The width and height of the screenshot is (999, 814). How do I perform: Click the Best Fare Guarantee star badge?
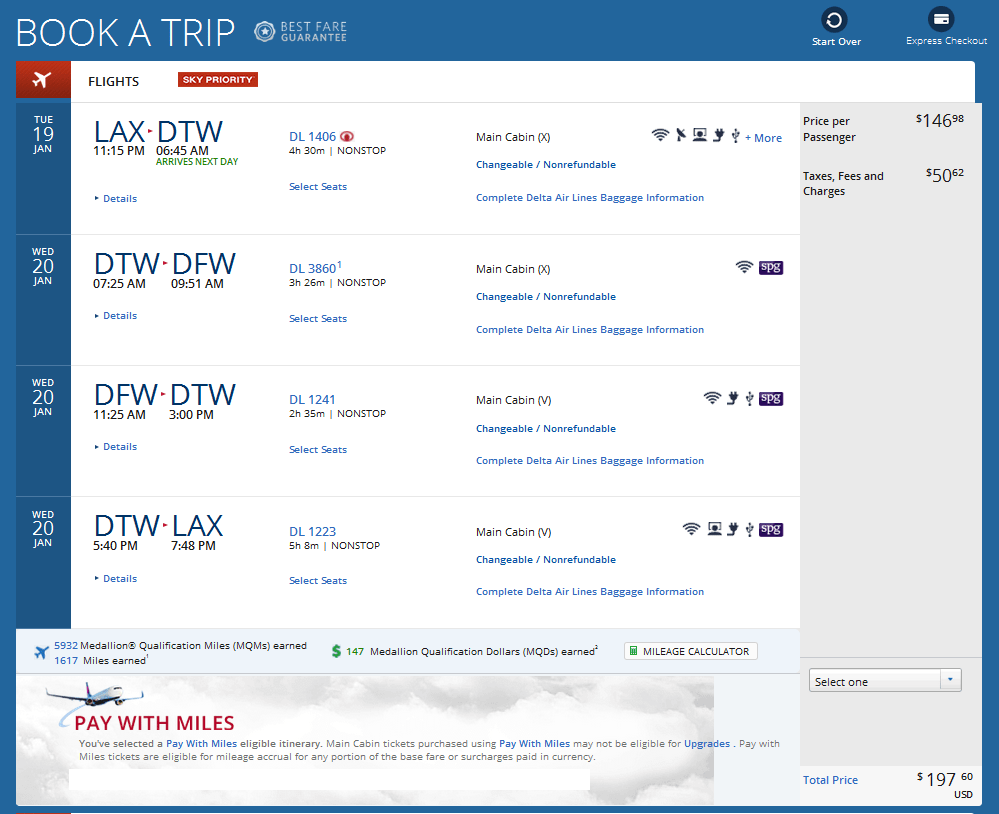click(x=264, y=31)
